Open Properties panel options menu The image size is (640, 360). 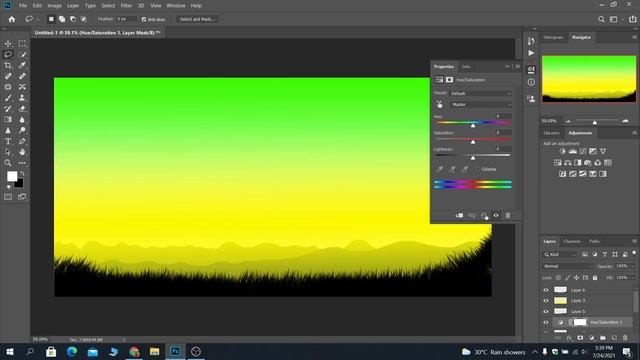click(x=518, y=67)
